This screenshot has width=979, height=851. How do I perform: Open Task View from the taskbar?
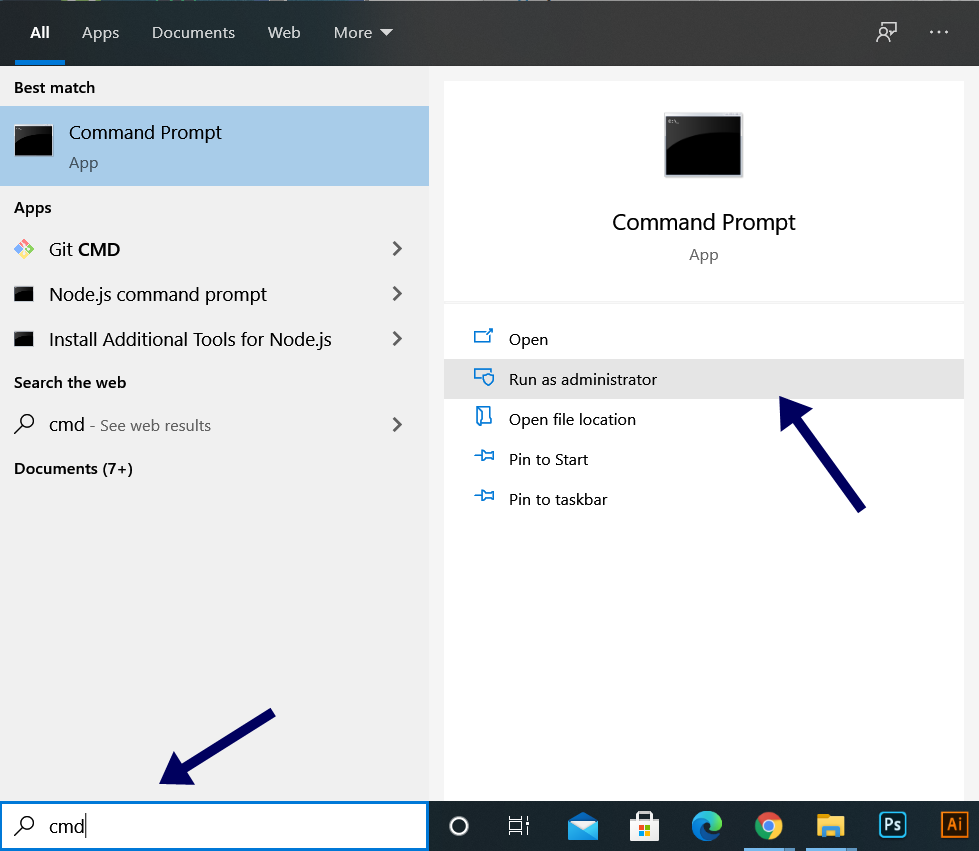[x=519, y=826]
